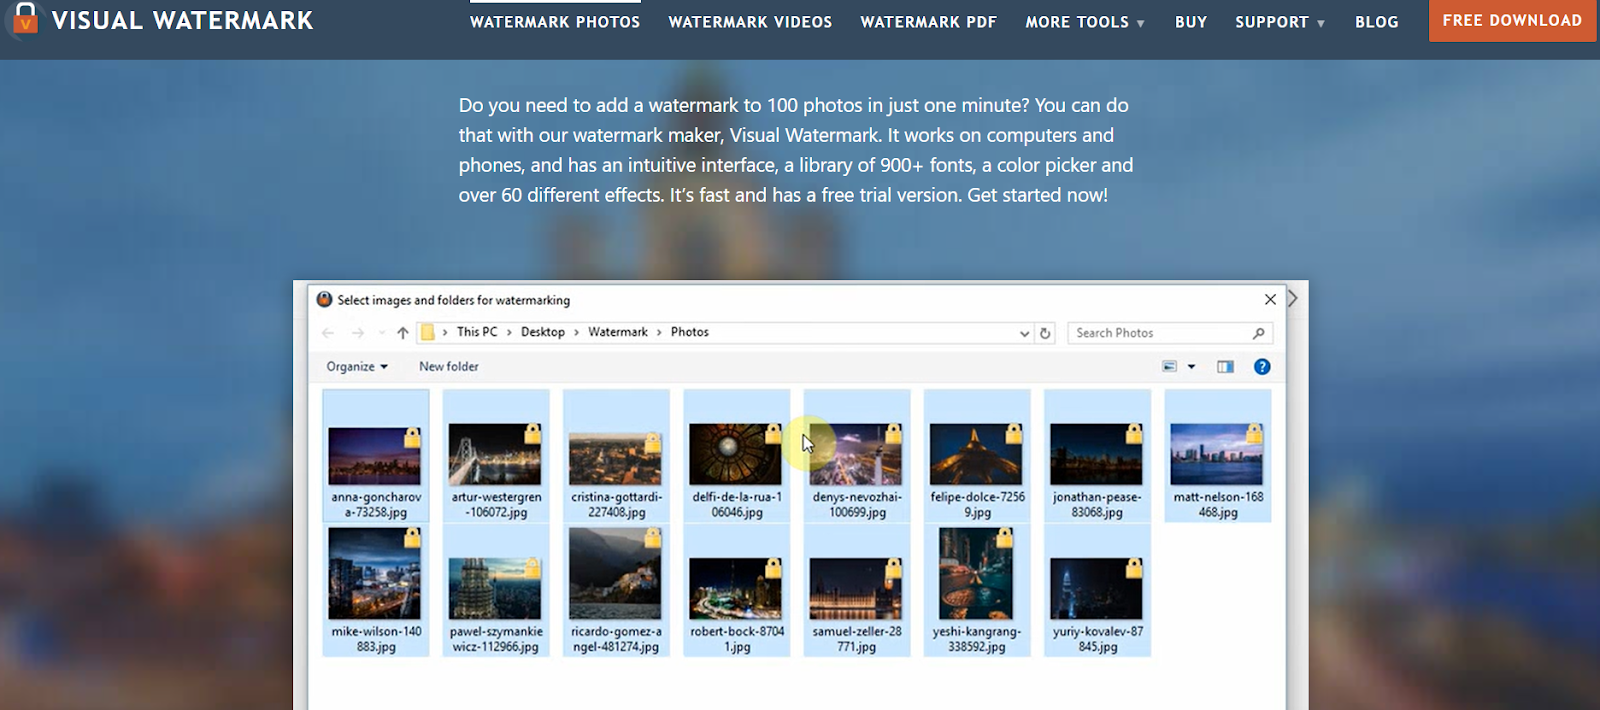Open the Blog link
1600x710 pixels.
coord(1376,22)
